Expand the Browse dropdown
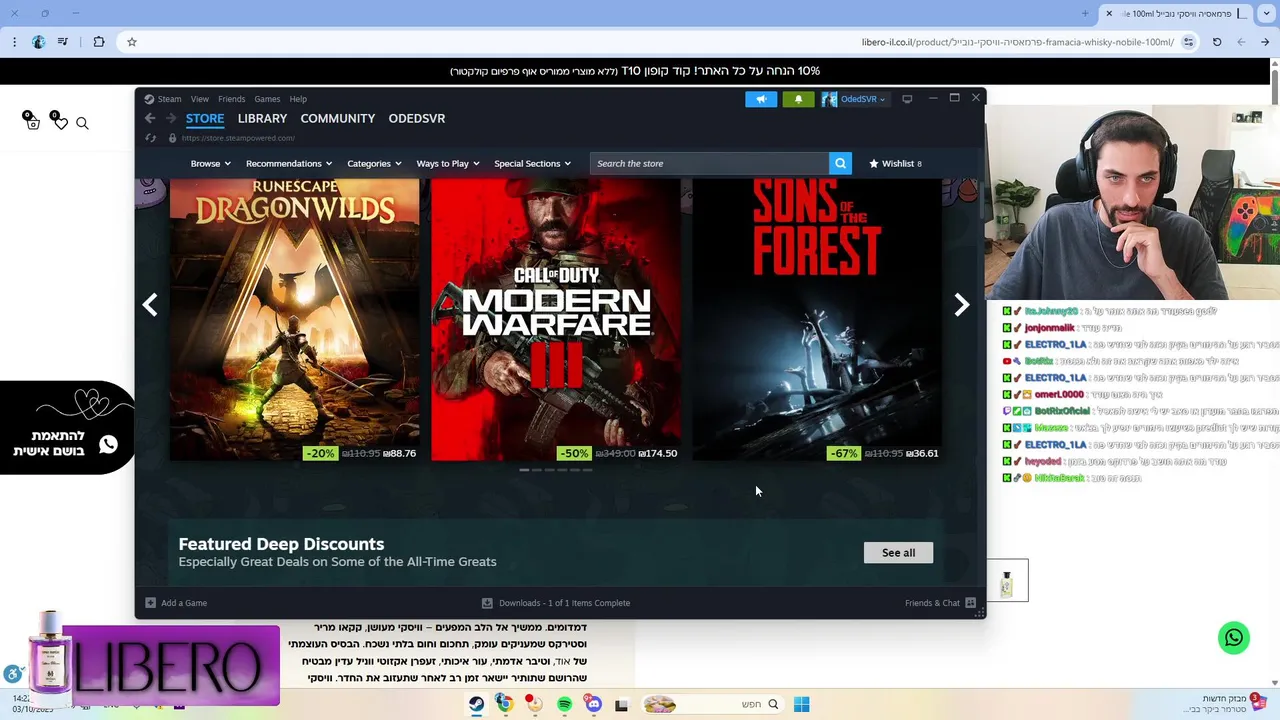Image resolution: width=1280 pixels, height=720 pixels. [210, 163]
